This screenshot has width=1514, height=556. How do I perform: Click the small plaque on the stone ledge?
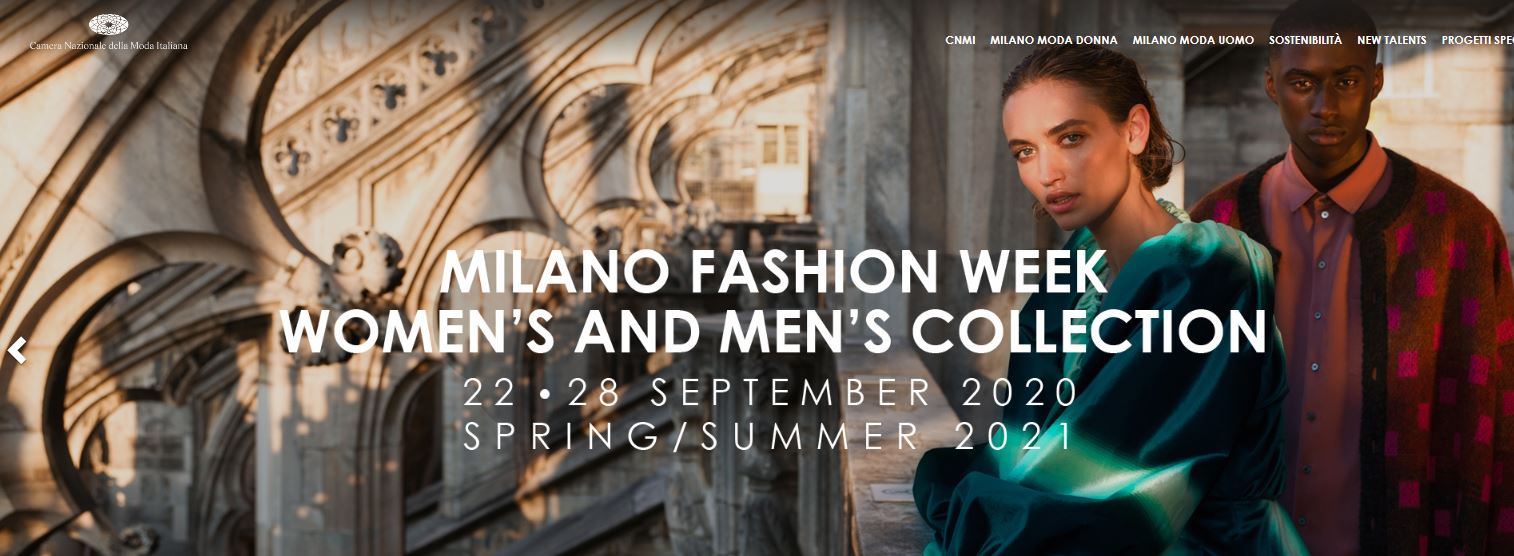click(892, 492)
